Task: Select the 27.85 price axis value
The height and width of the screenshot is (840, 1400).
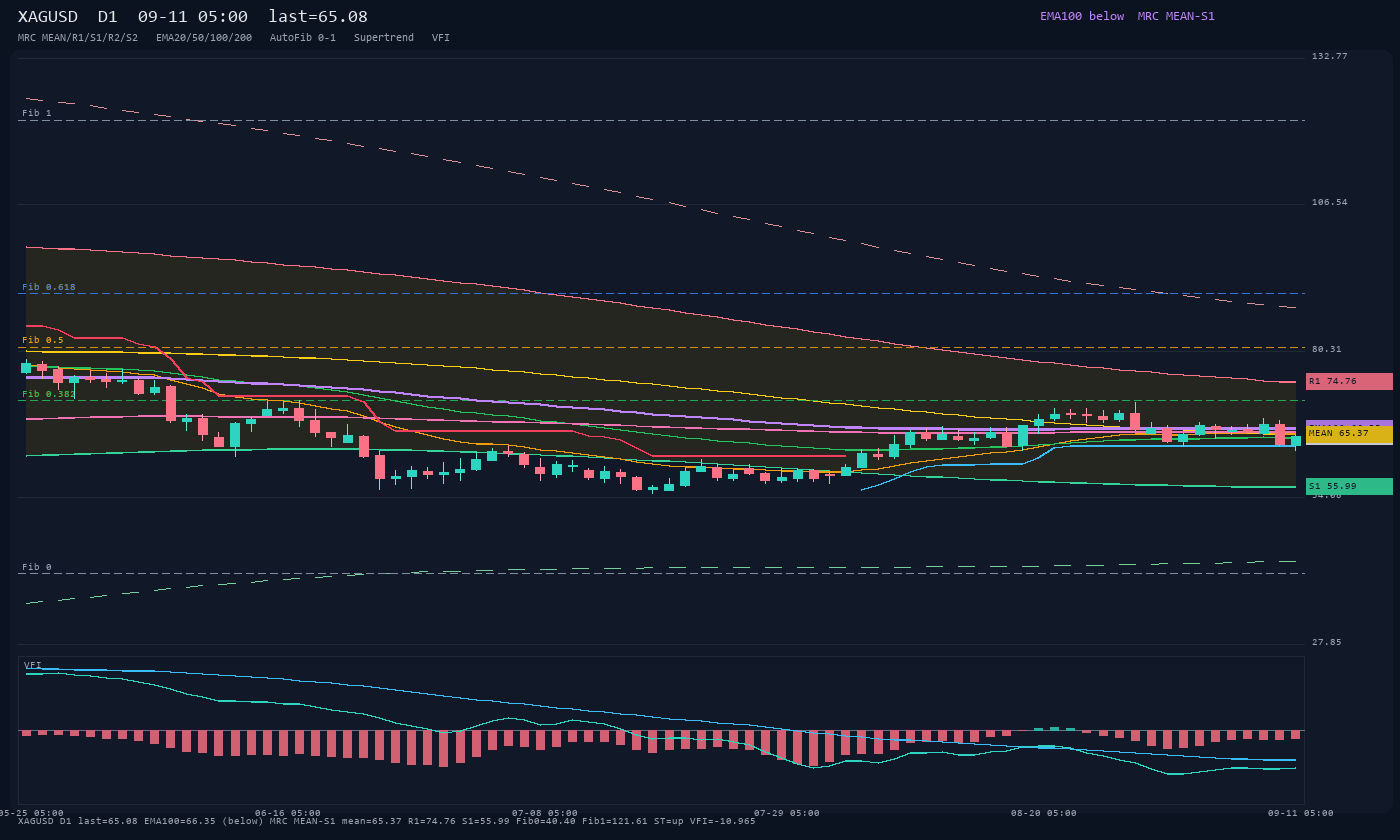Action: [x=1327, y=642]
